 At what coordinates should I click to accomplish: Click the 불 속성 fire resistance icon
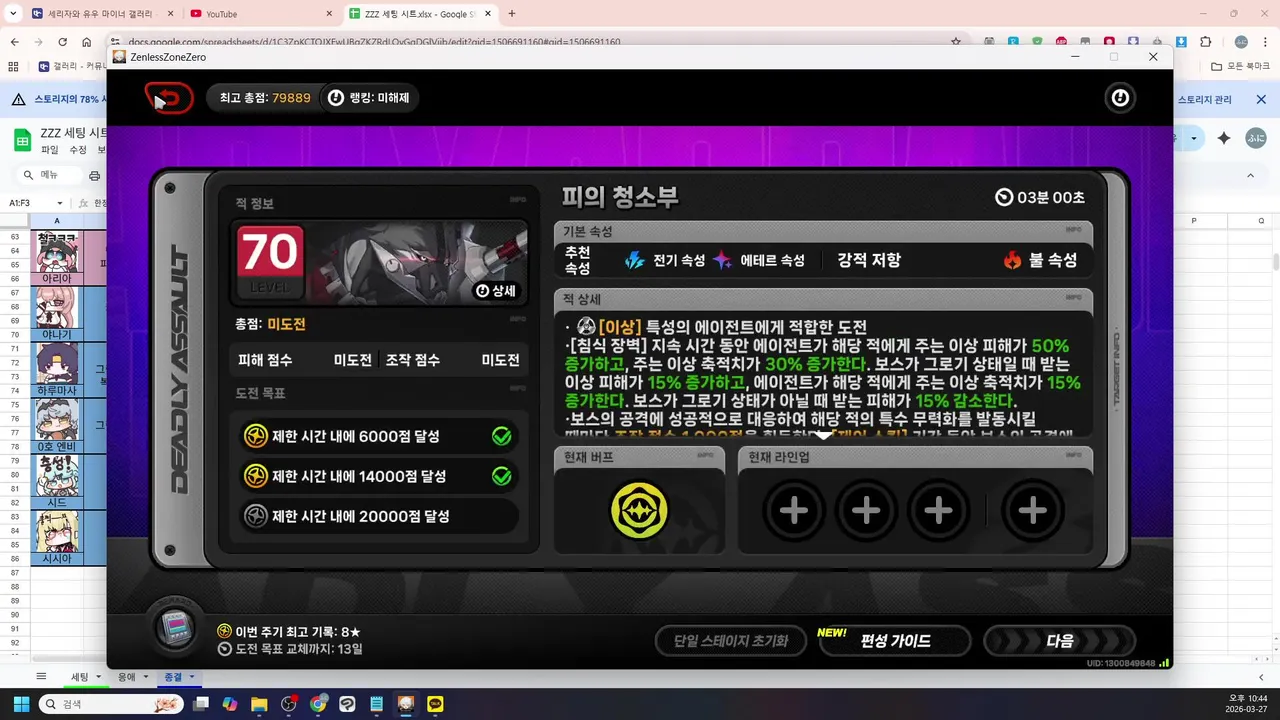point(1012,260)
